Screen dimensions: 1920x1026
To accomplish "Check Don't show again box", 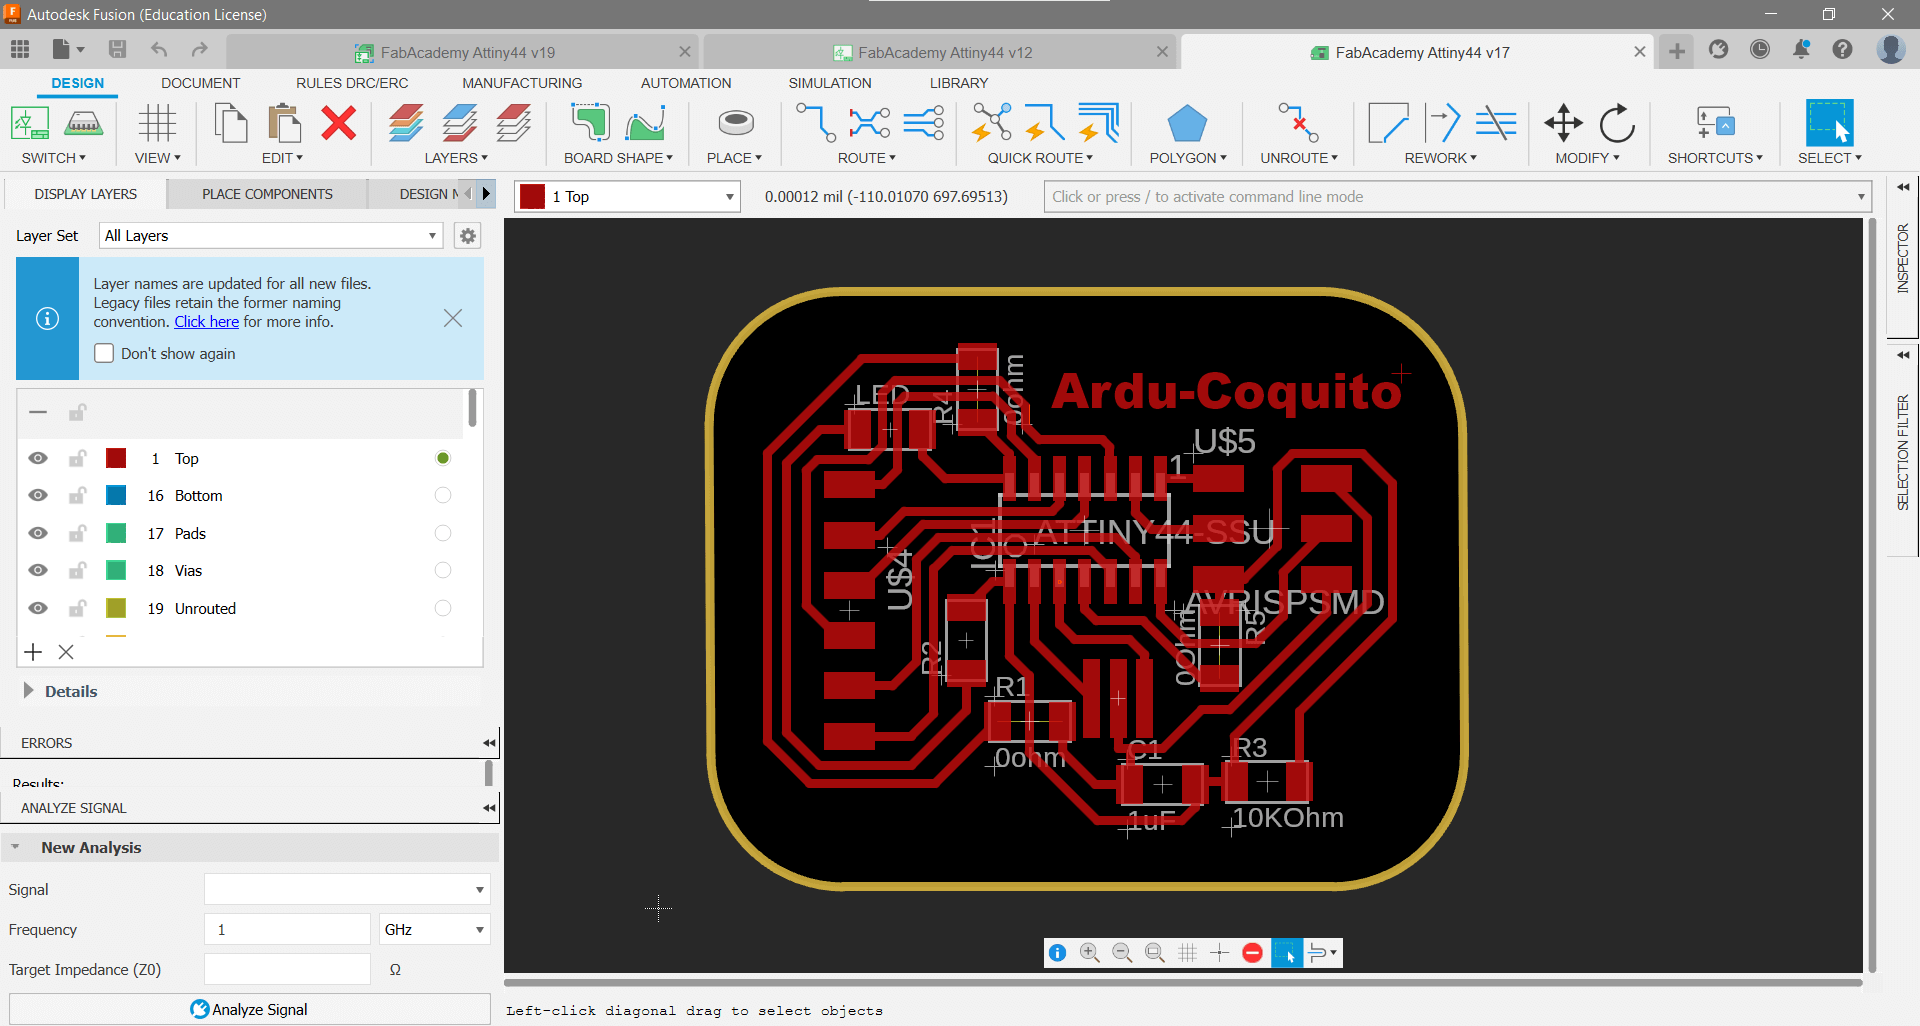I will [x=104, y=353].
